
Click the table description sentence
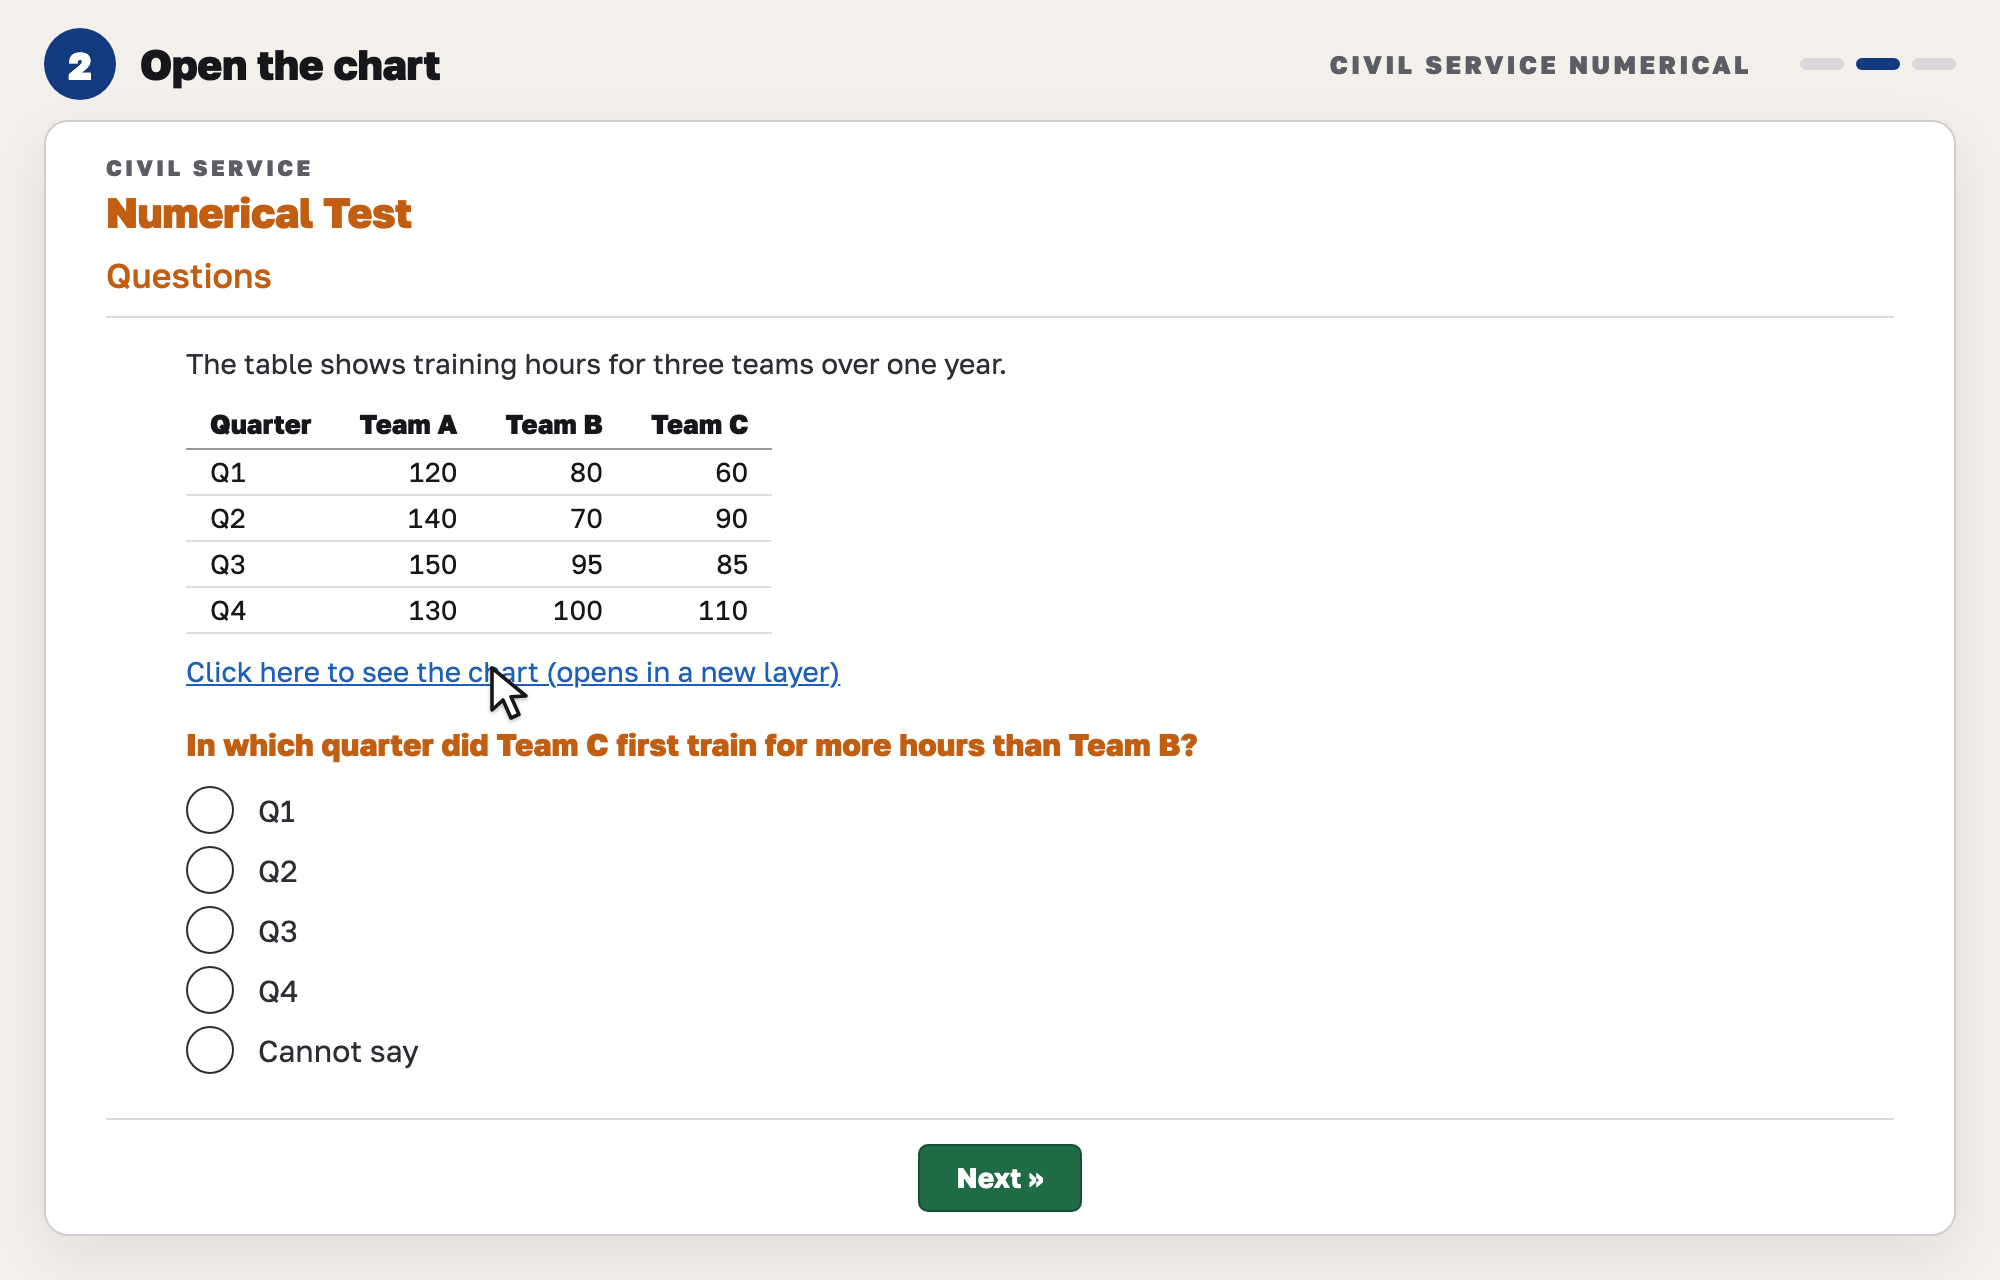coord(596,364)
